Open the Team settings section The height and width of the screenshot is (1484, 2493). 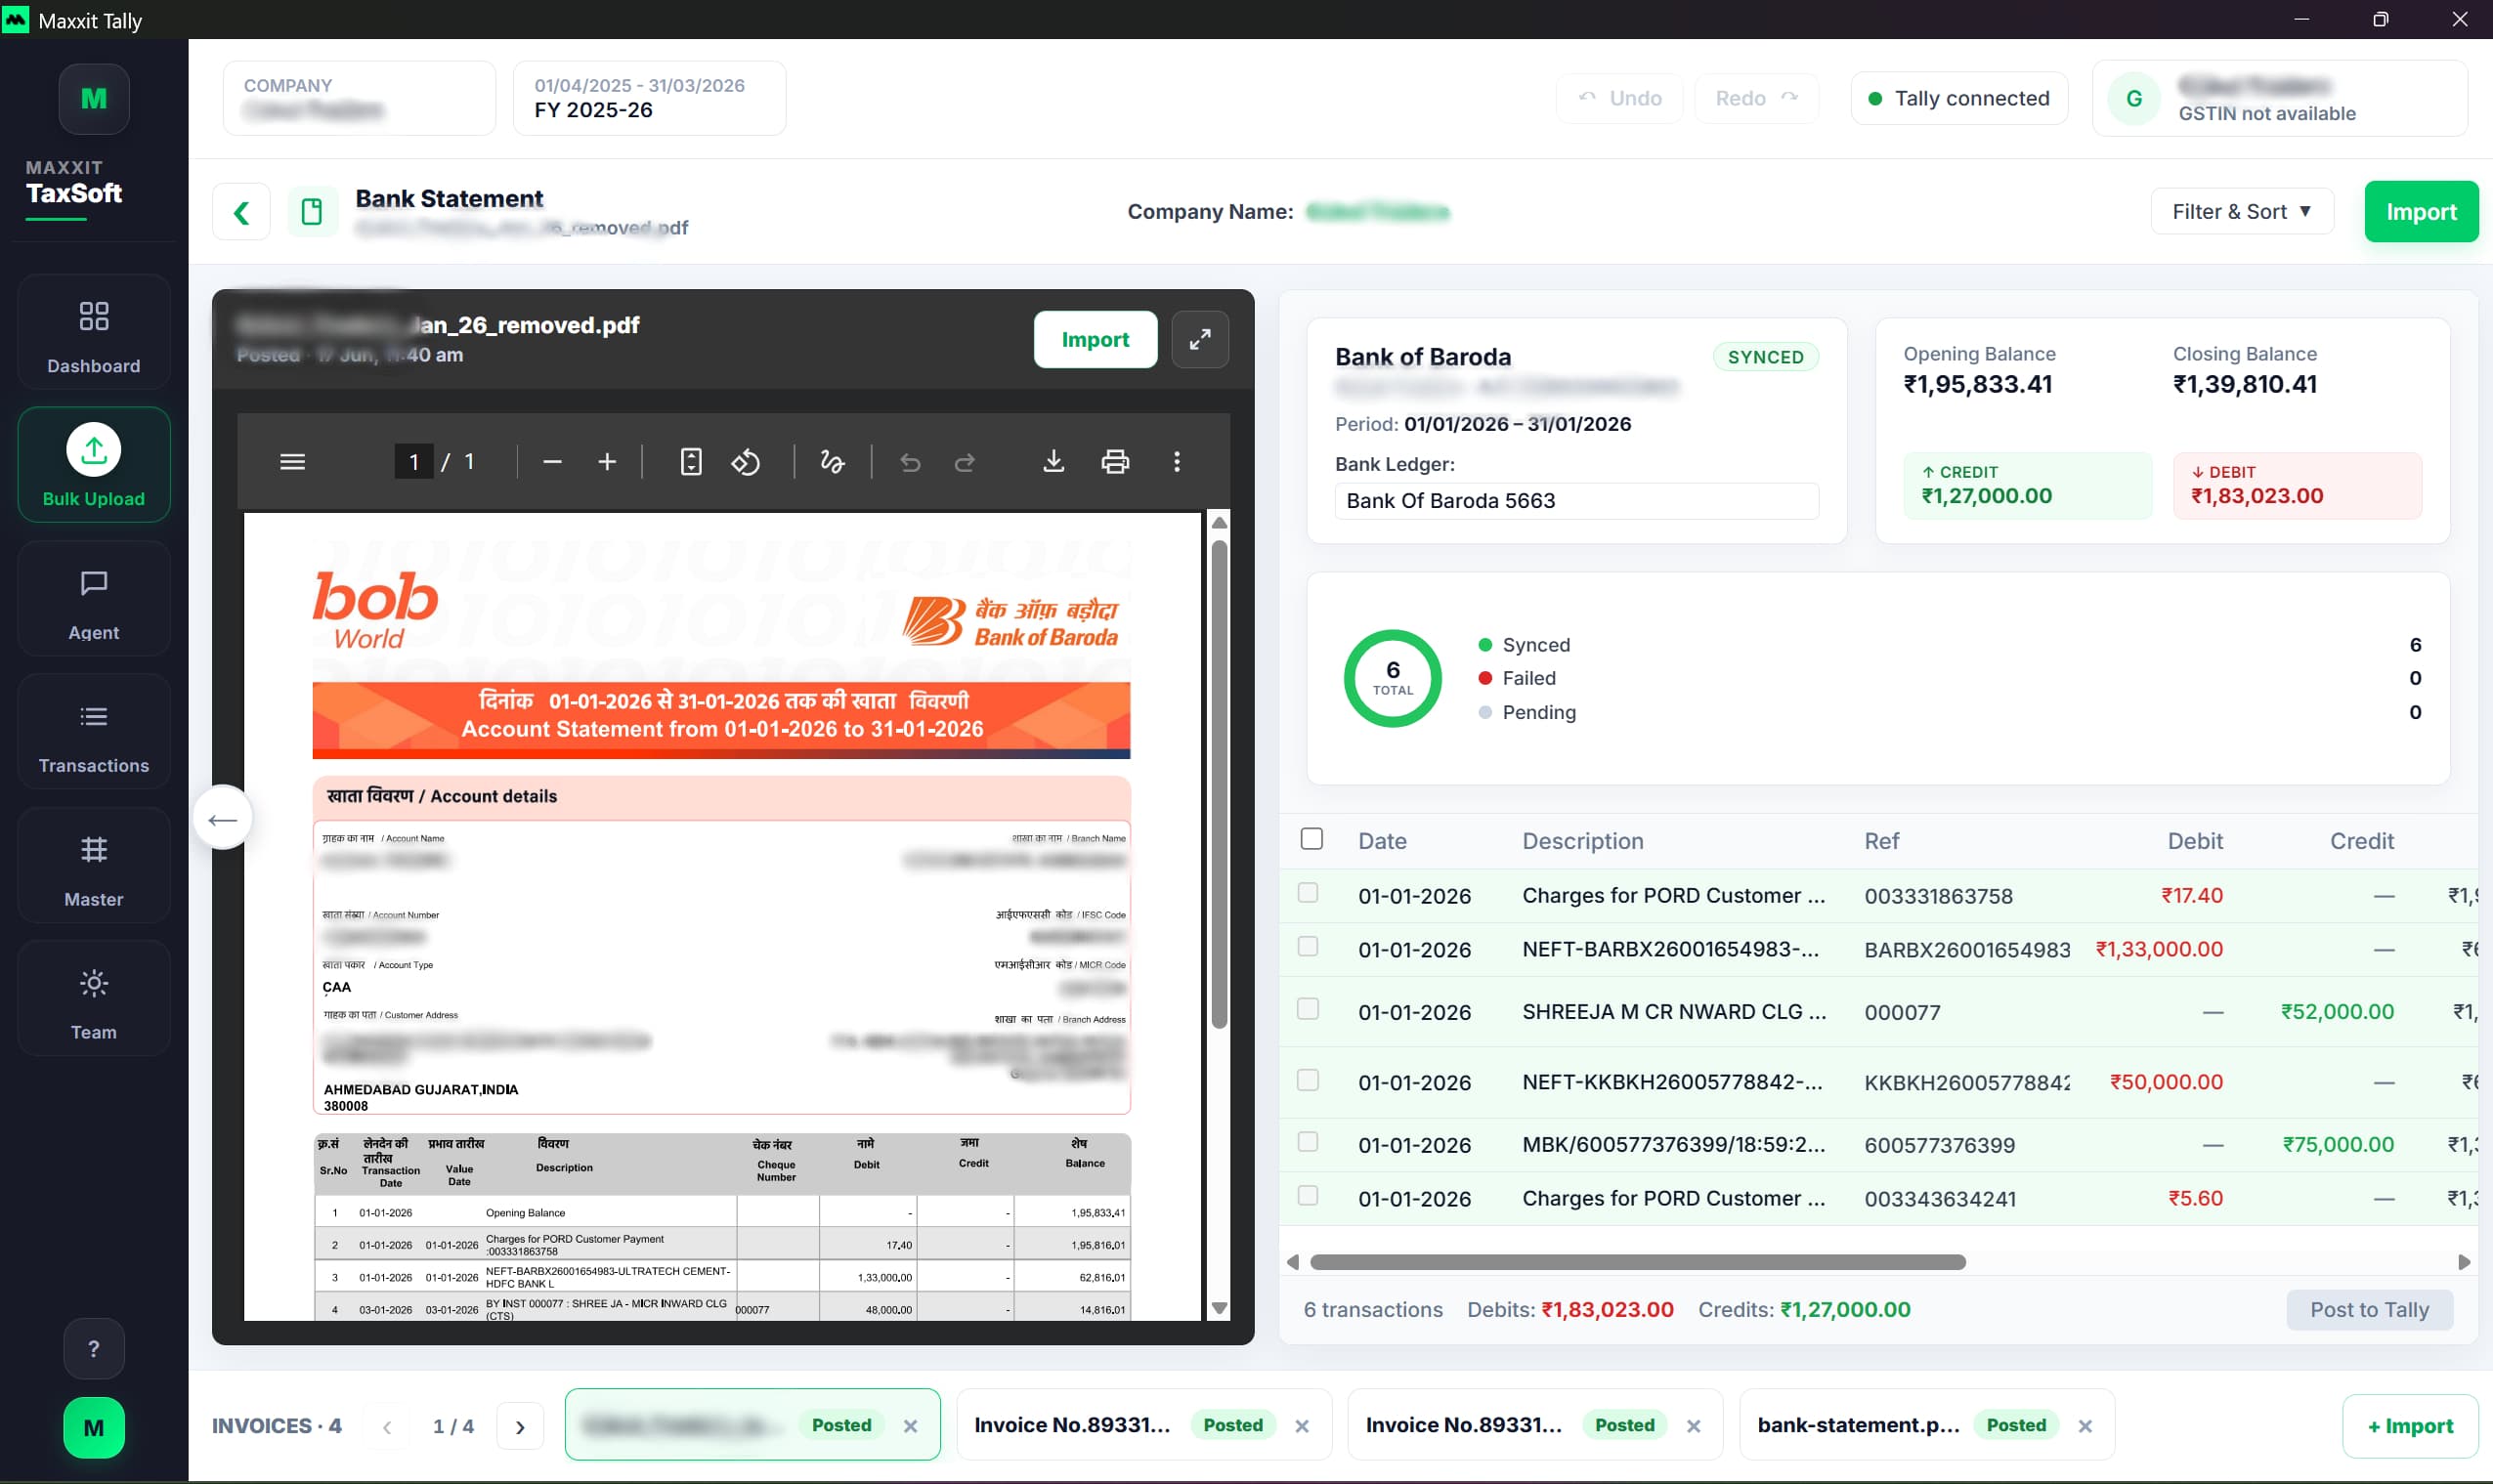[x=94, y=998]
